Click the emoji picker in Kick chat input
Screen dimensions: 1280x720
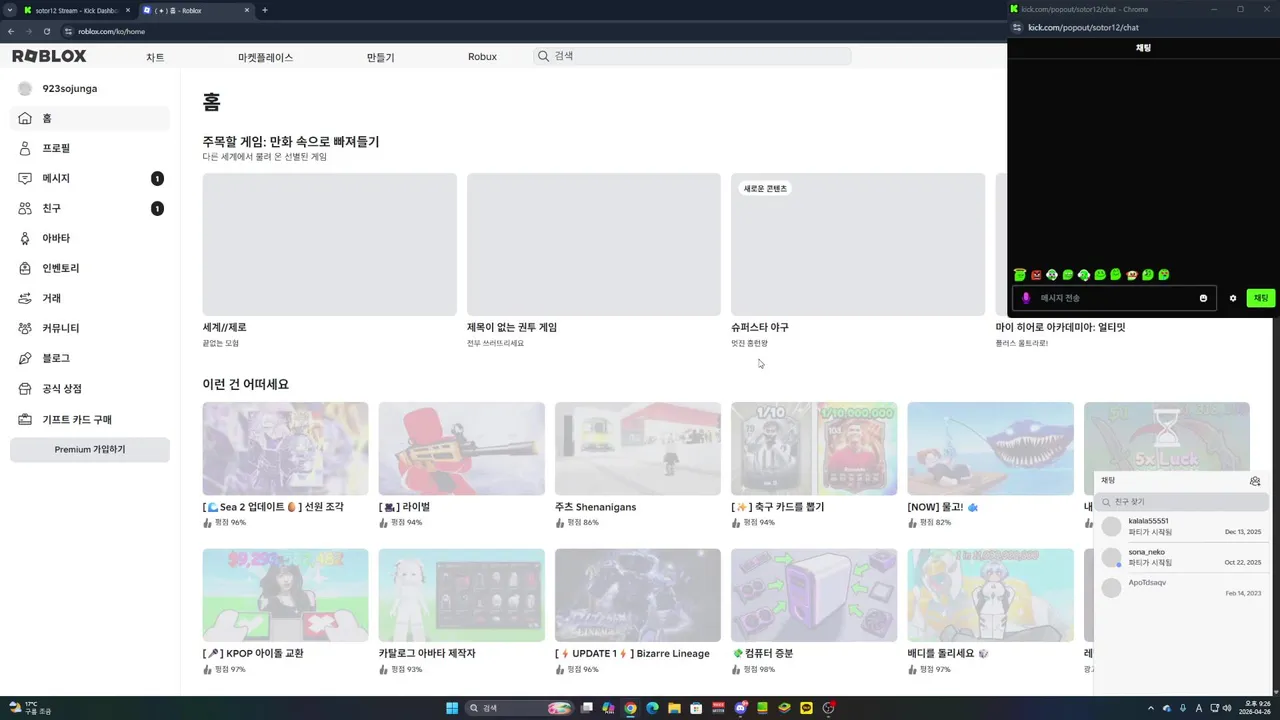click(1203, 298)
